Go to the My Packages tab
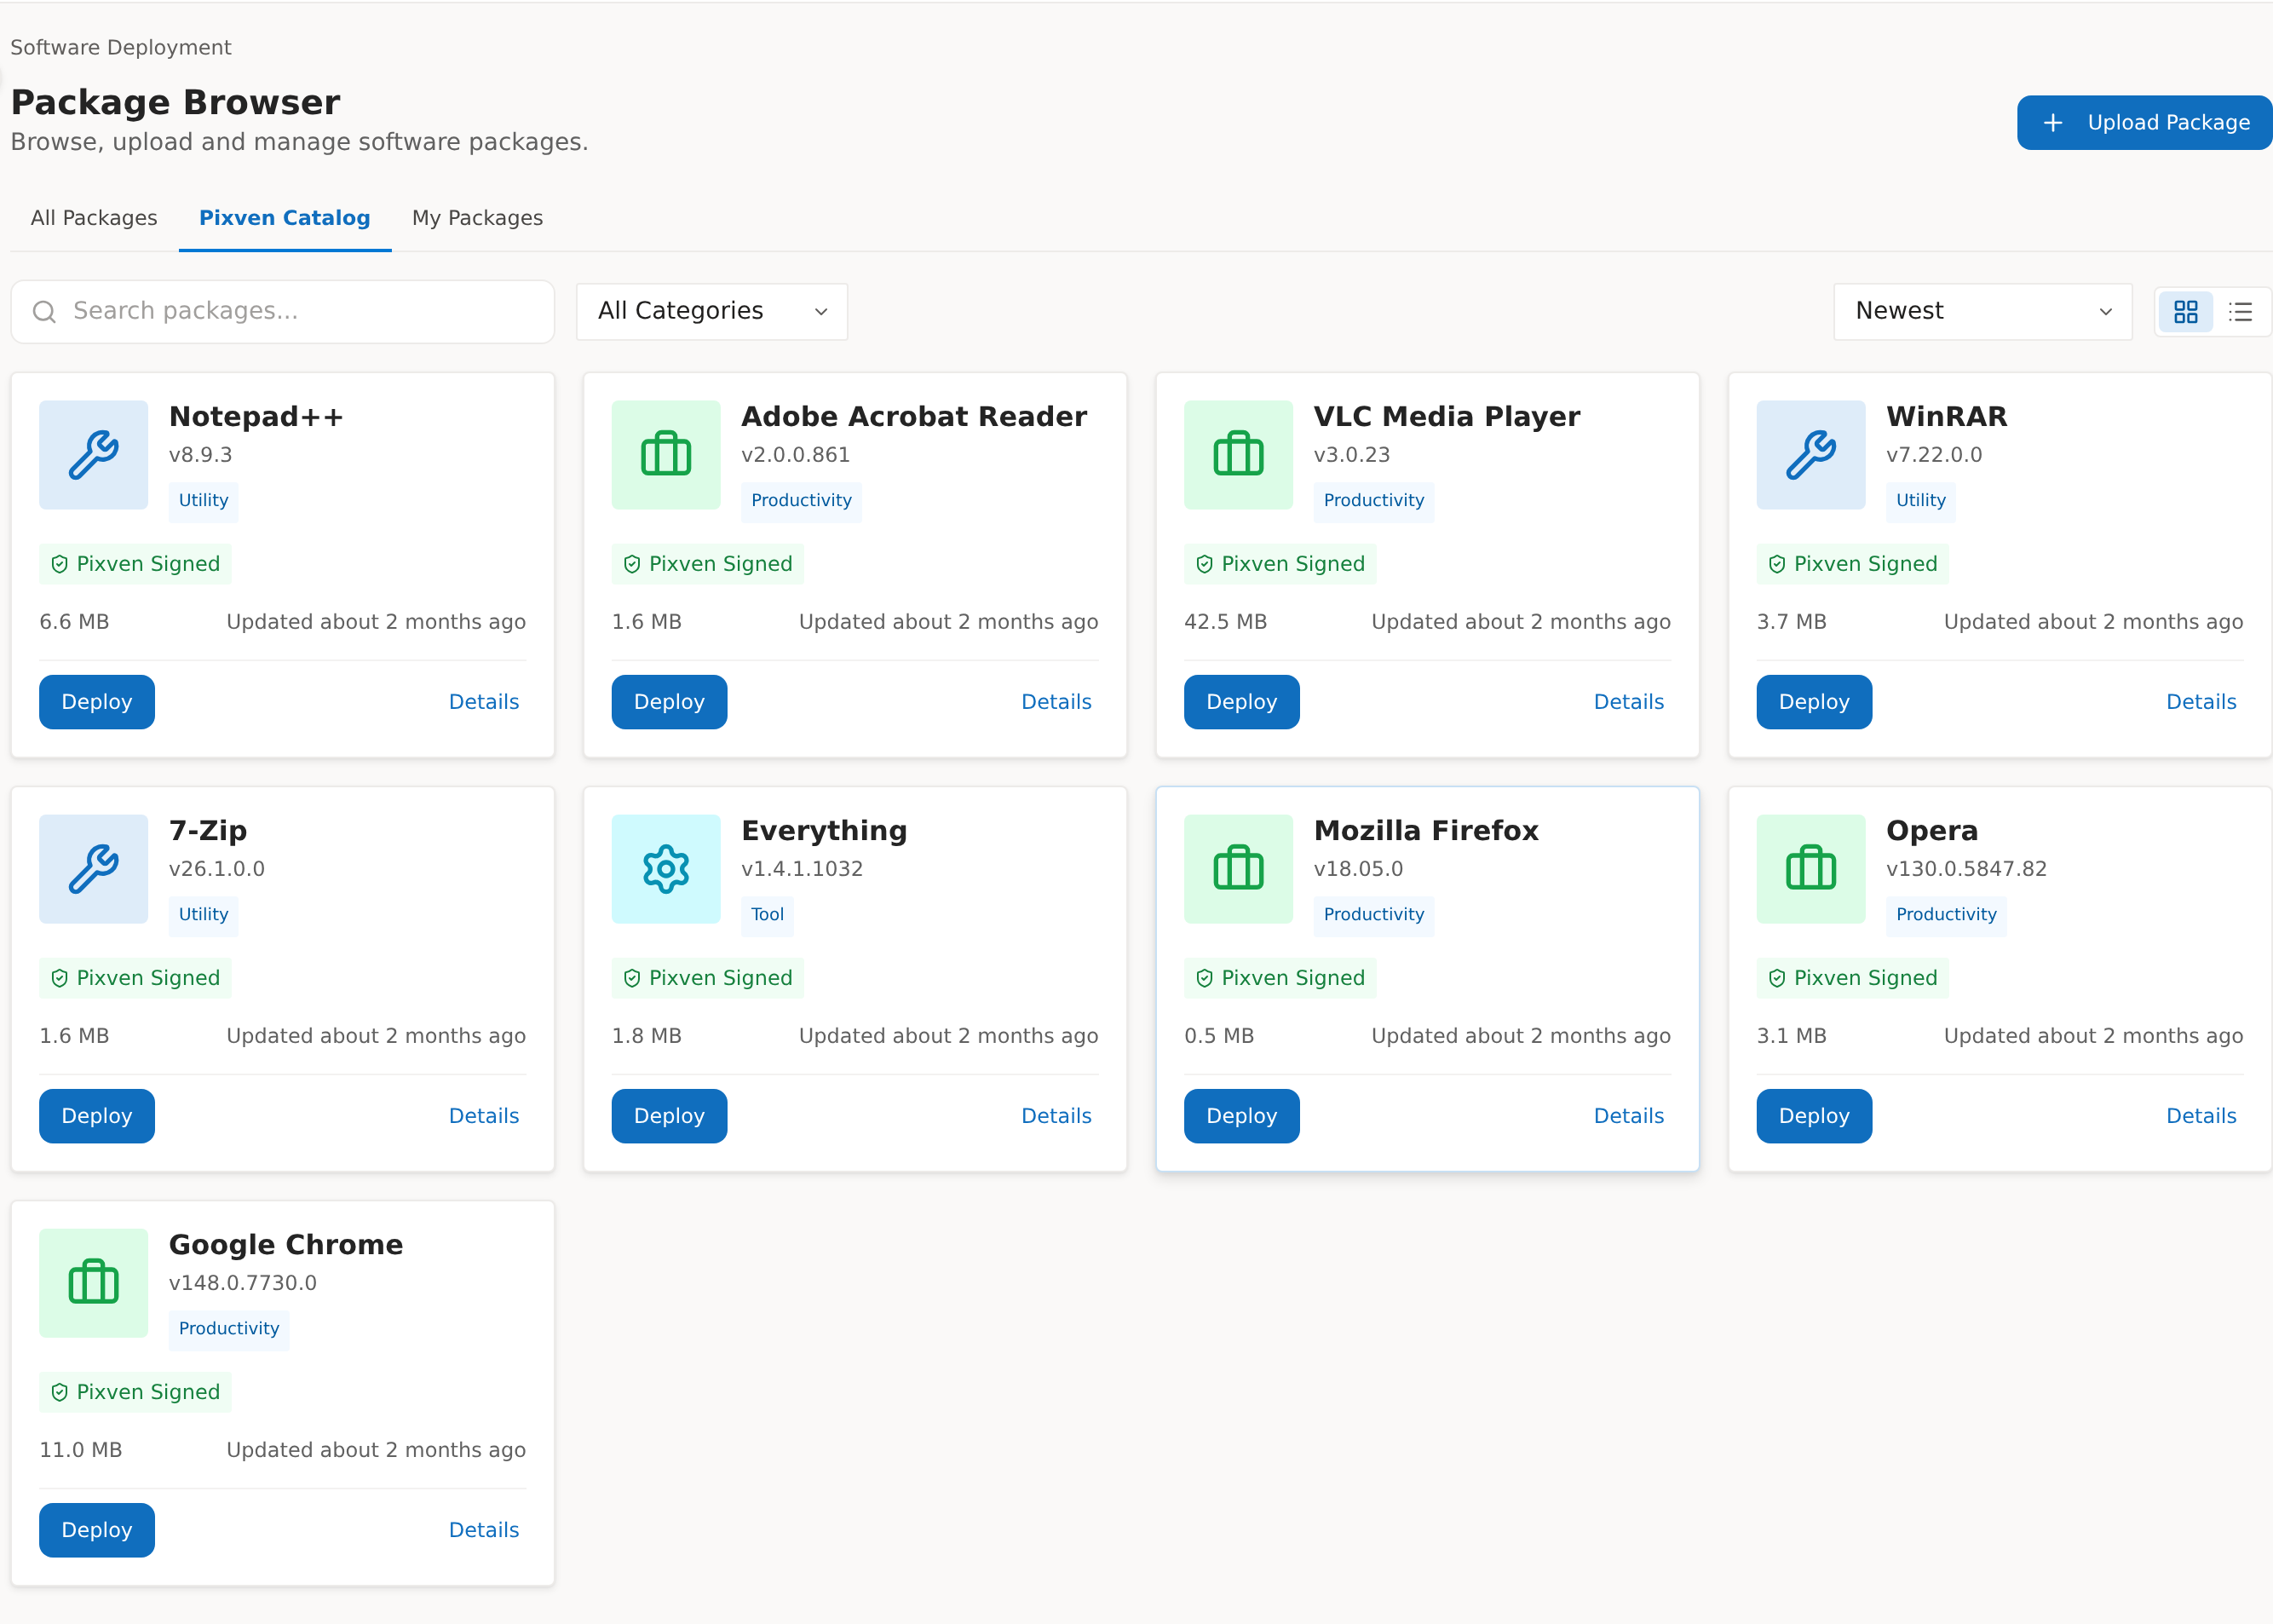The image size is (2273, 1624). pos(478,218)
